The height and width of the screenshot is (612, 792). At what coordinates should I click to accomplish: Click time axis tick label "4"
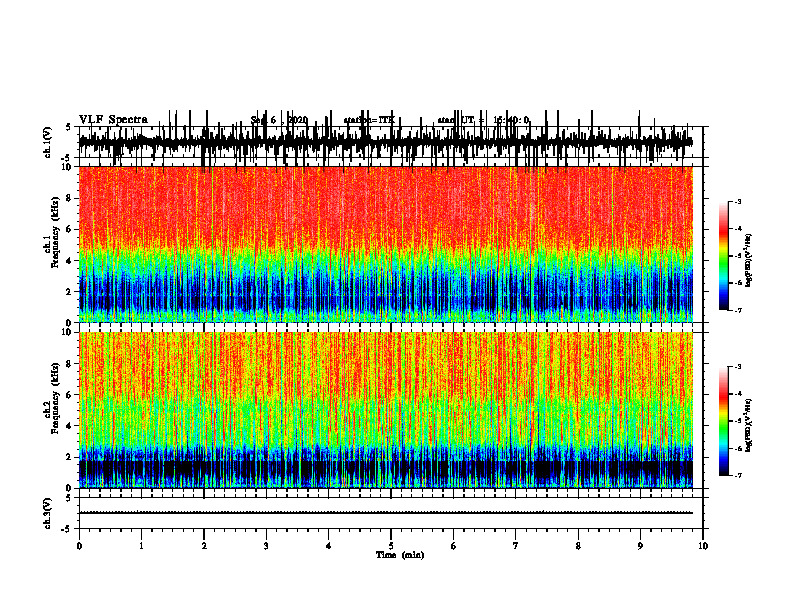coord(328,546)
